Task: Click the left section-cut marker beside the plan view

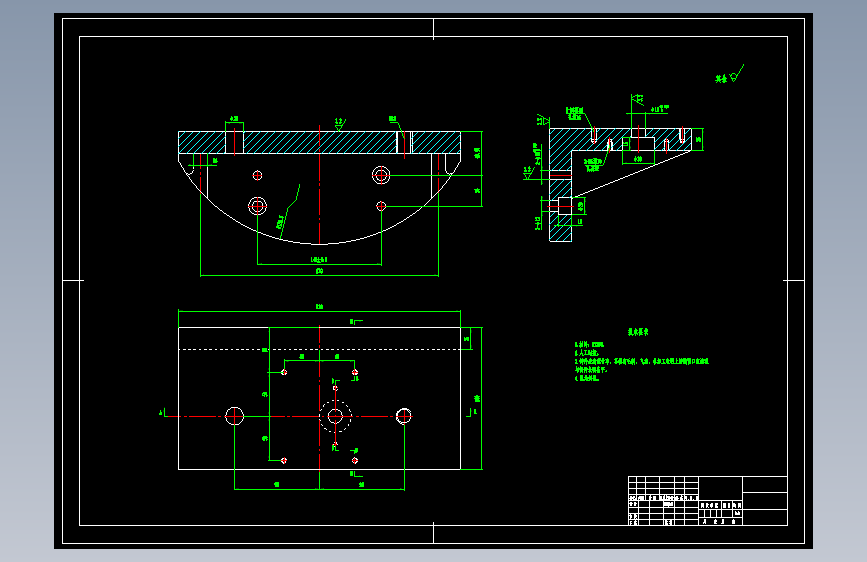Action: (162, 413)
